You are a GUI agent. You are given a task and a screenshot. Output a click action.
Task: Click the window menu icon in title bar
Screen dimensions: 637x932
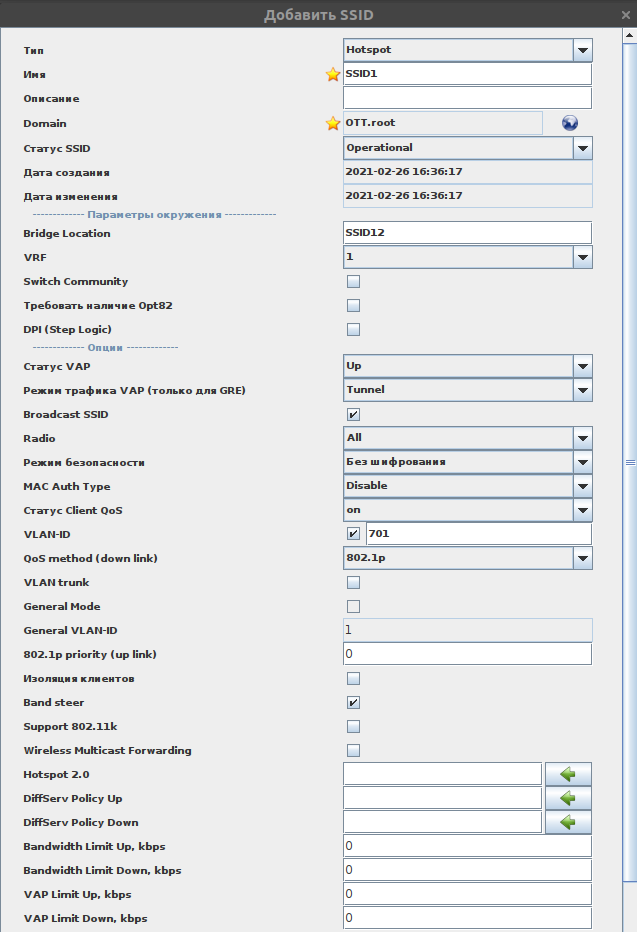[x=625, y=14]
